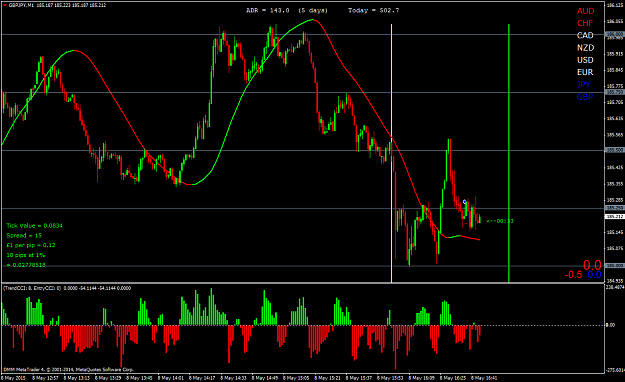Select the yellow vertical line

click(x=391, y=153)
